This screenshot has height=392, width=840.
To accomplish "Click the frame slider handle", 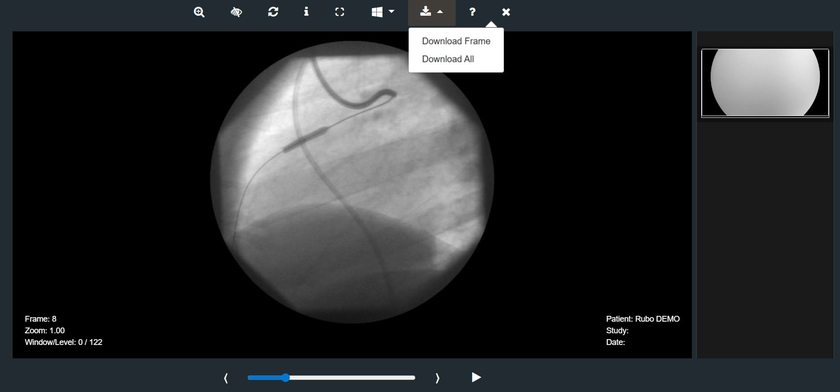I will [x=286, y=378].
